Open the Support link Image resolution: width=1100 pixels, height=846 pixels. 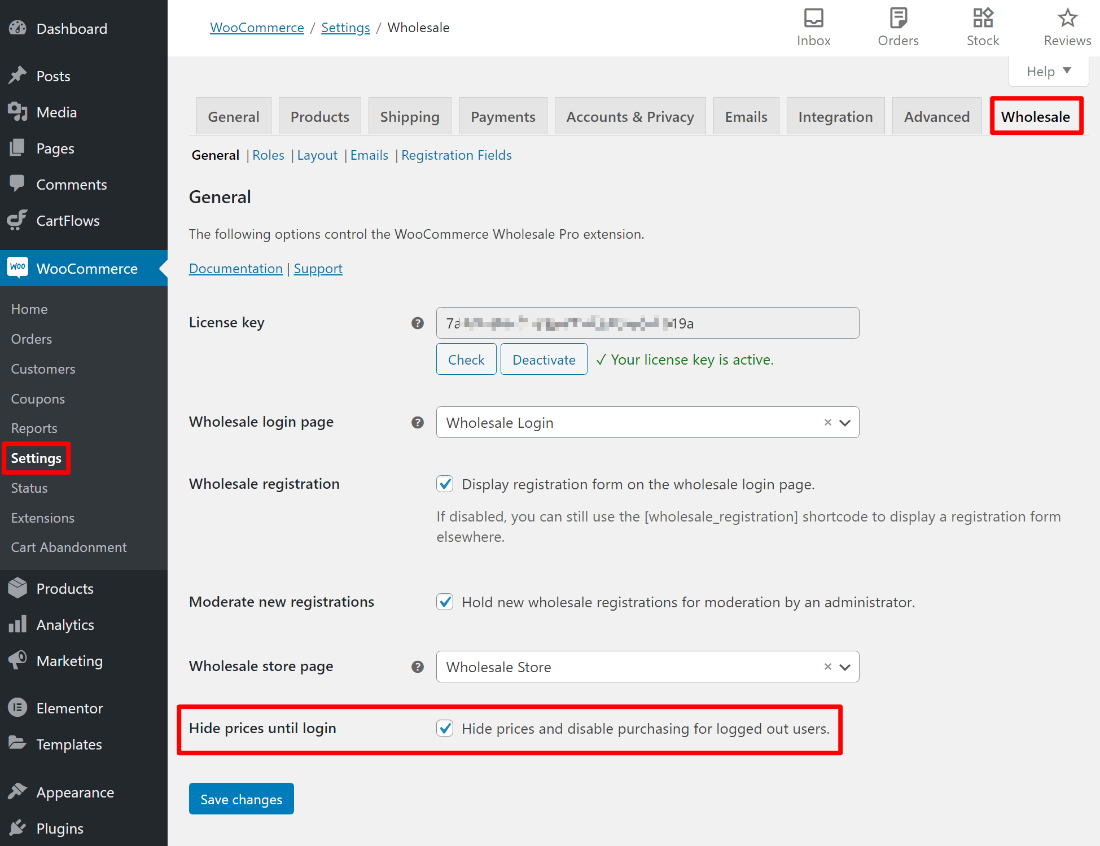click(x=318, y=269)
